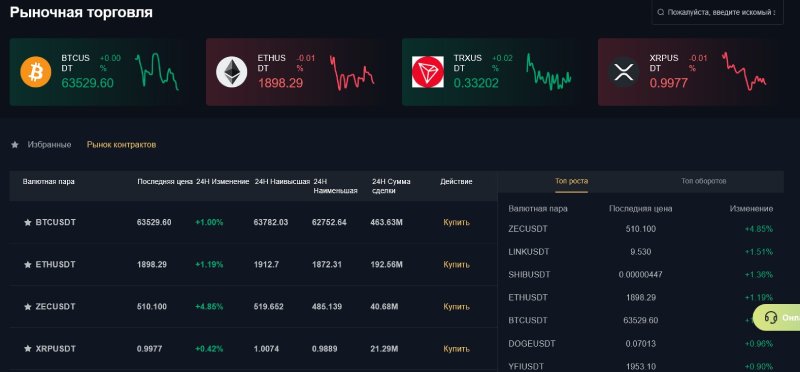The width and height of the screenshot is (800, 372).
Task: Click ZECUSDT pair name in main table
Action: (x=56, y=307)
